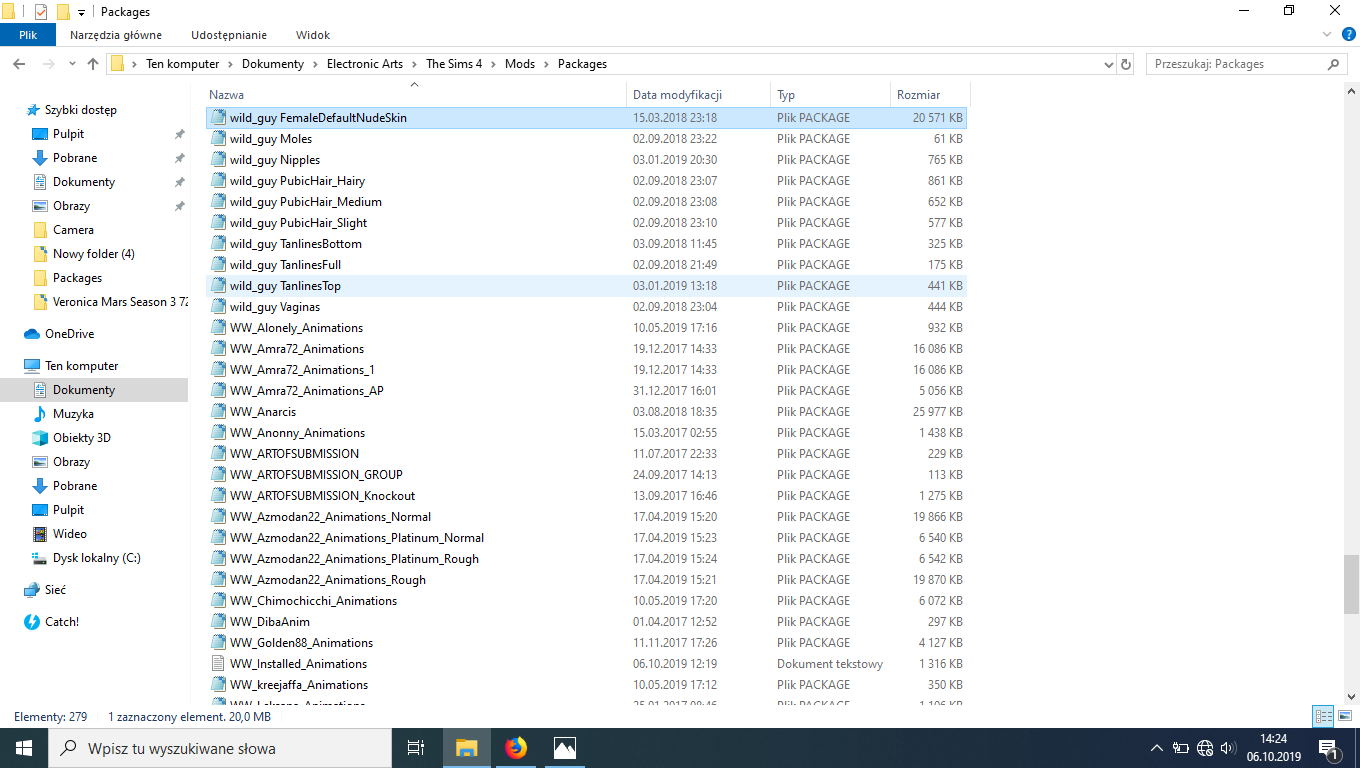
Task: Go to Mods in the address bar
Action: 520,64
